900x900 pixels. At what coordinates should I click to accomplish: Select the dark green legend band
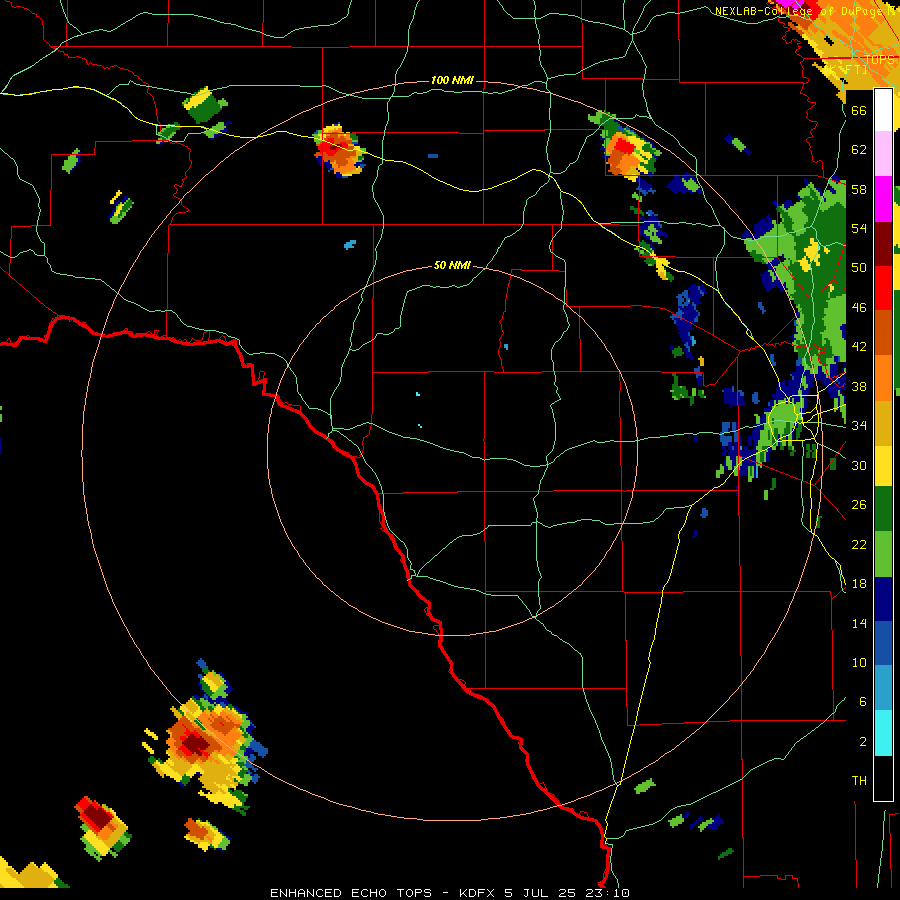(x=883, y=509)
